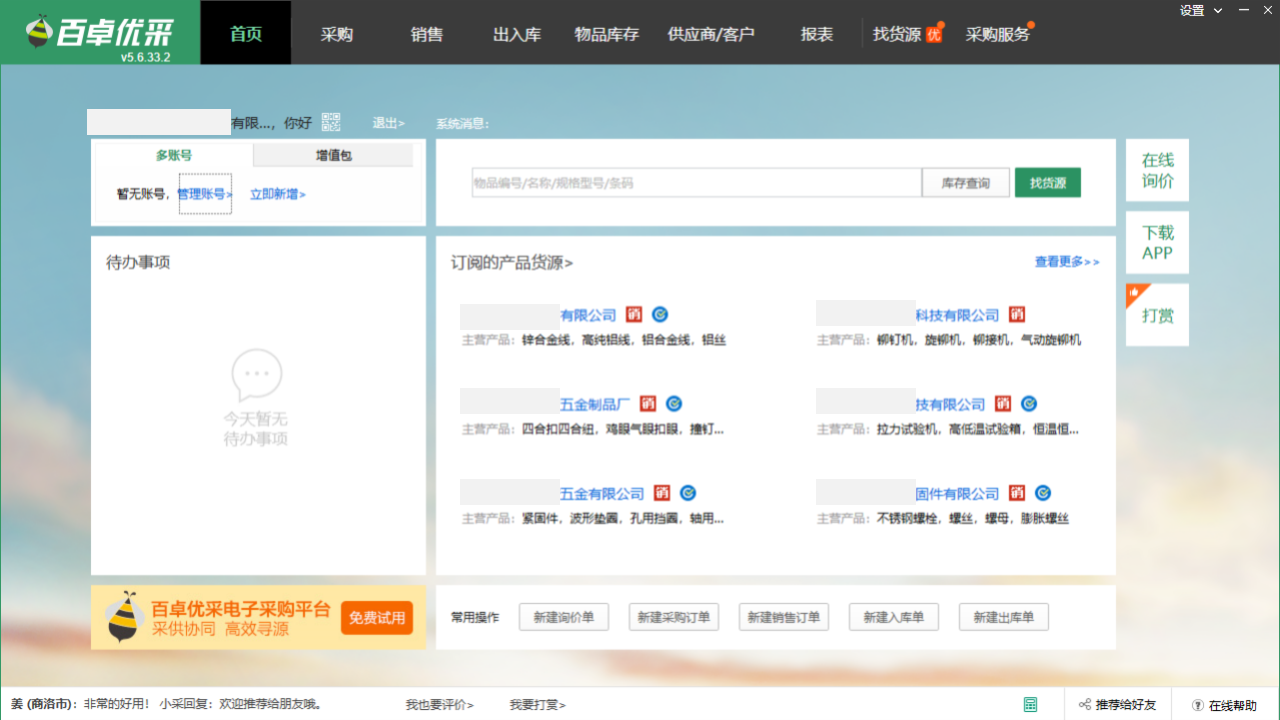This screenshot has width=1280, height=720.
Task: Click the green 找货源 search button
Action: click(x=1047, y=183)
